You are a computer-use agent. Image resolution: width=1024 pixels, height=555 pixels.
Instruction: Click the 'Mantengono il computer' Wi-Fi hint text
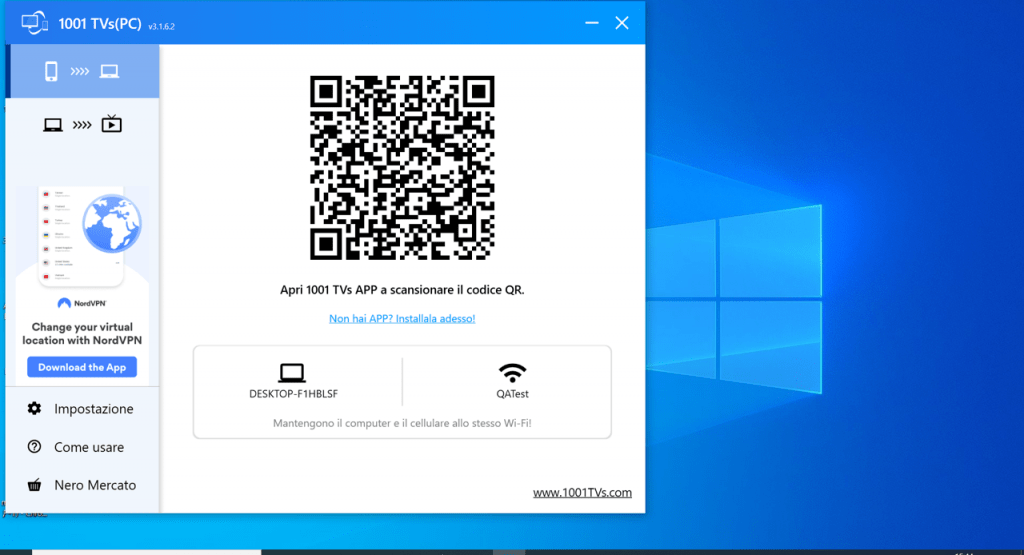(402, 423)
